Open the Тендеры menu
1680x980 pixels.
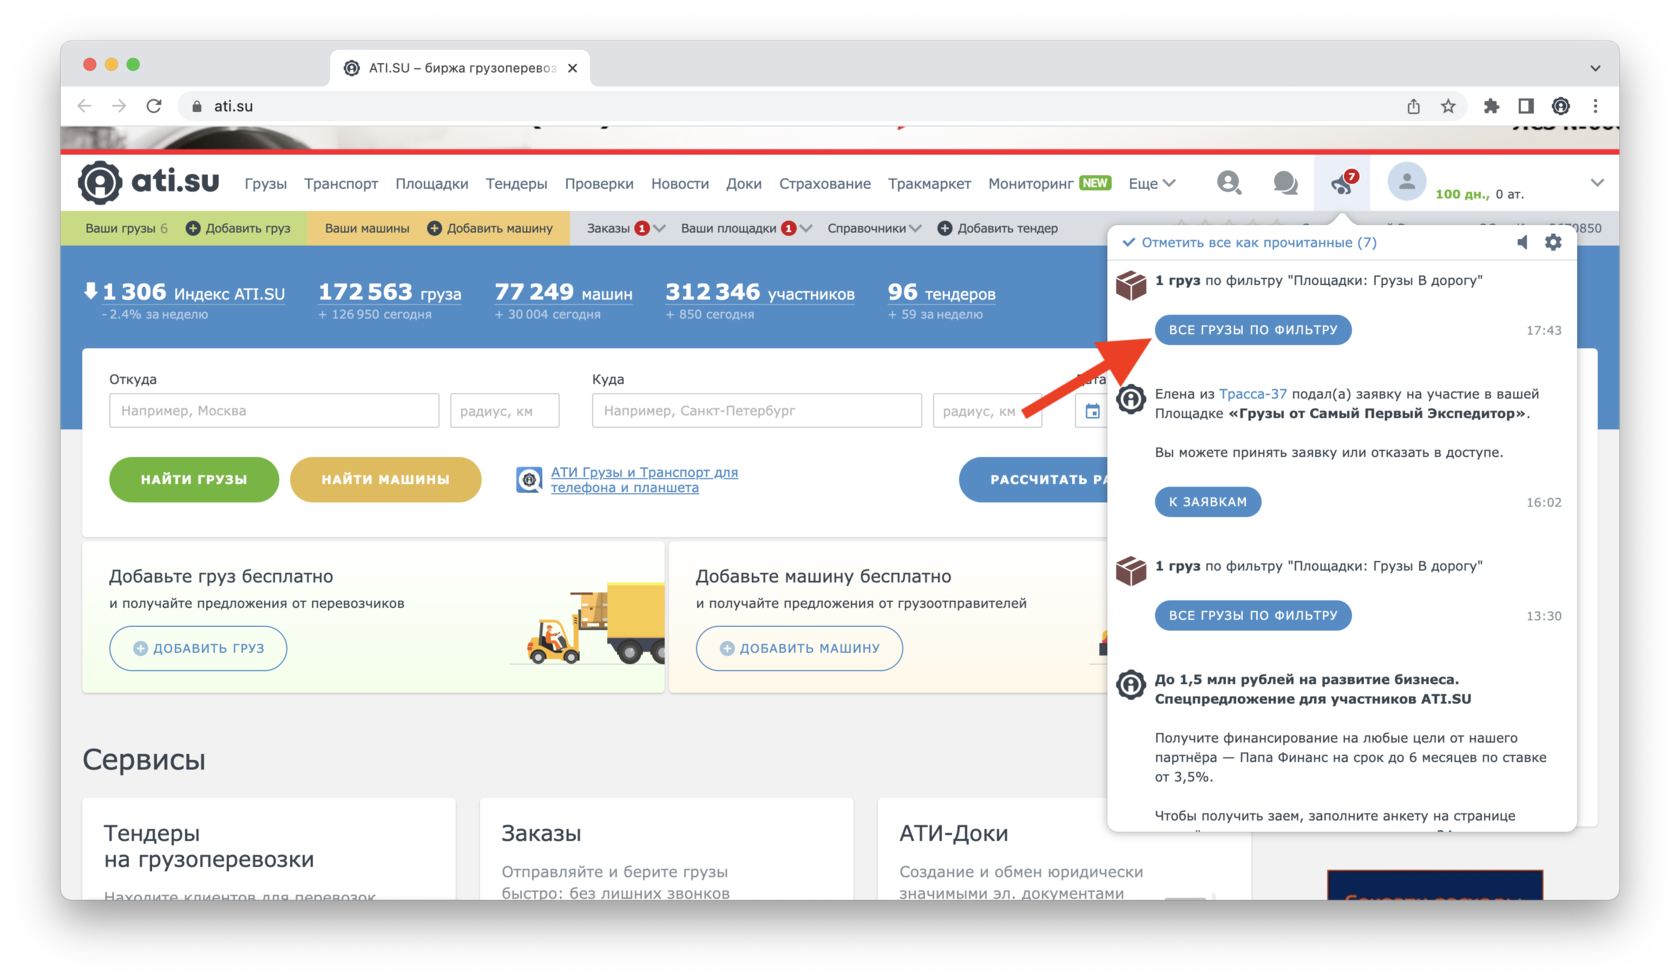(516, 183)
